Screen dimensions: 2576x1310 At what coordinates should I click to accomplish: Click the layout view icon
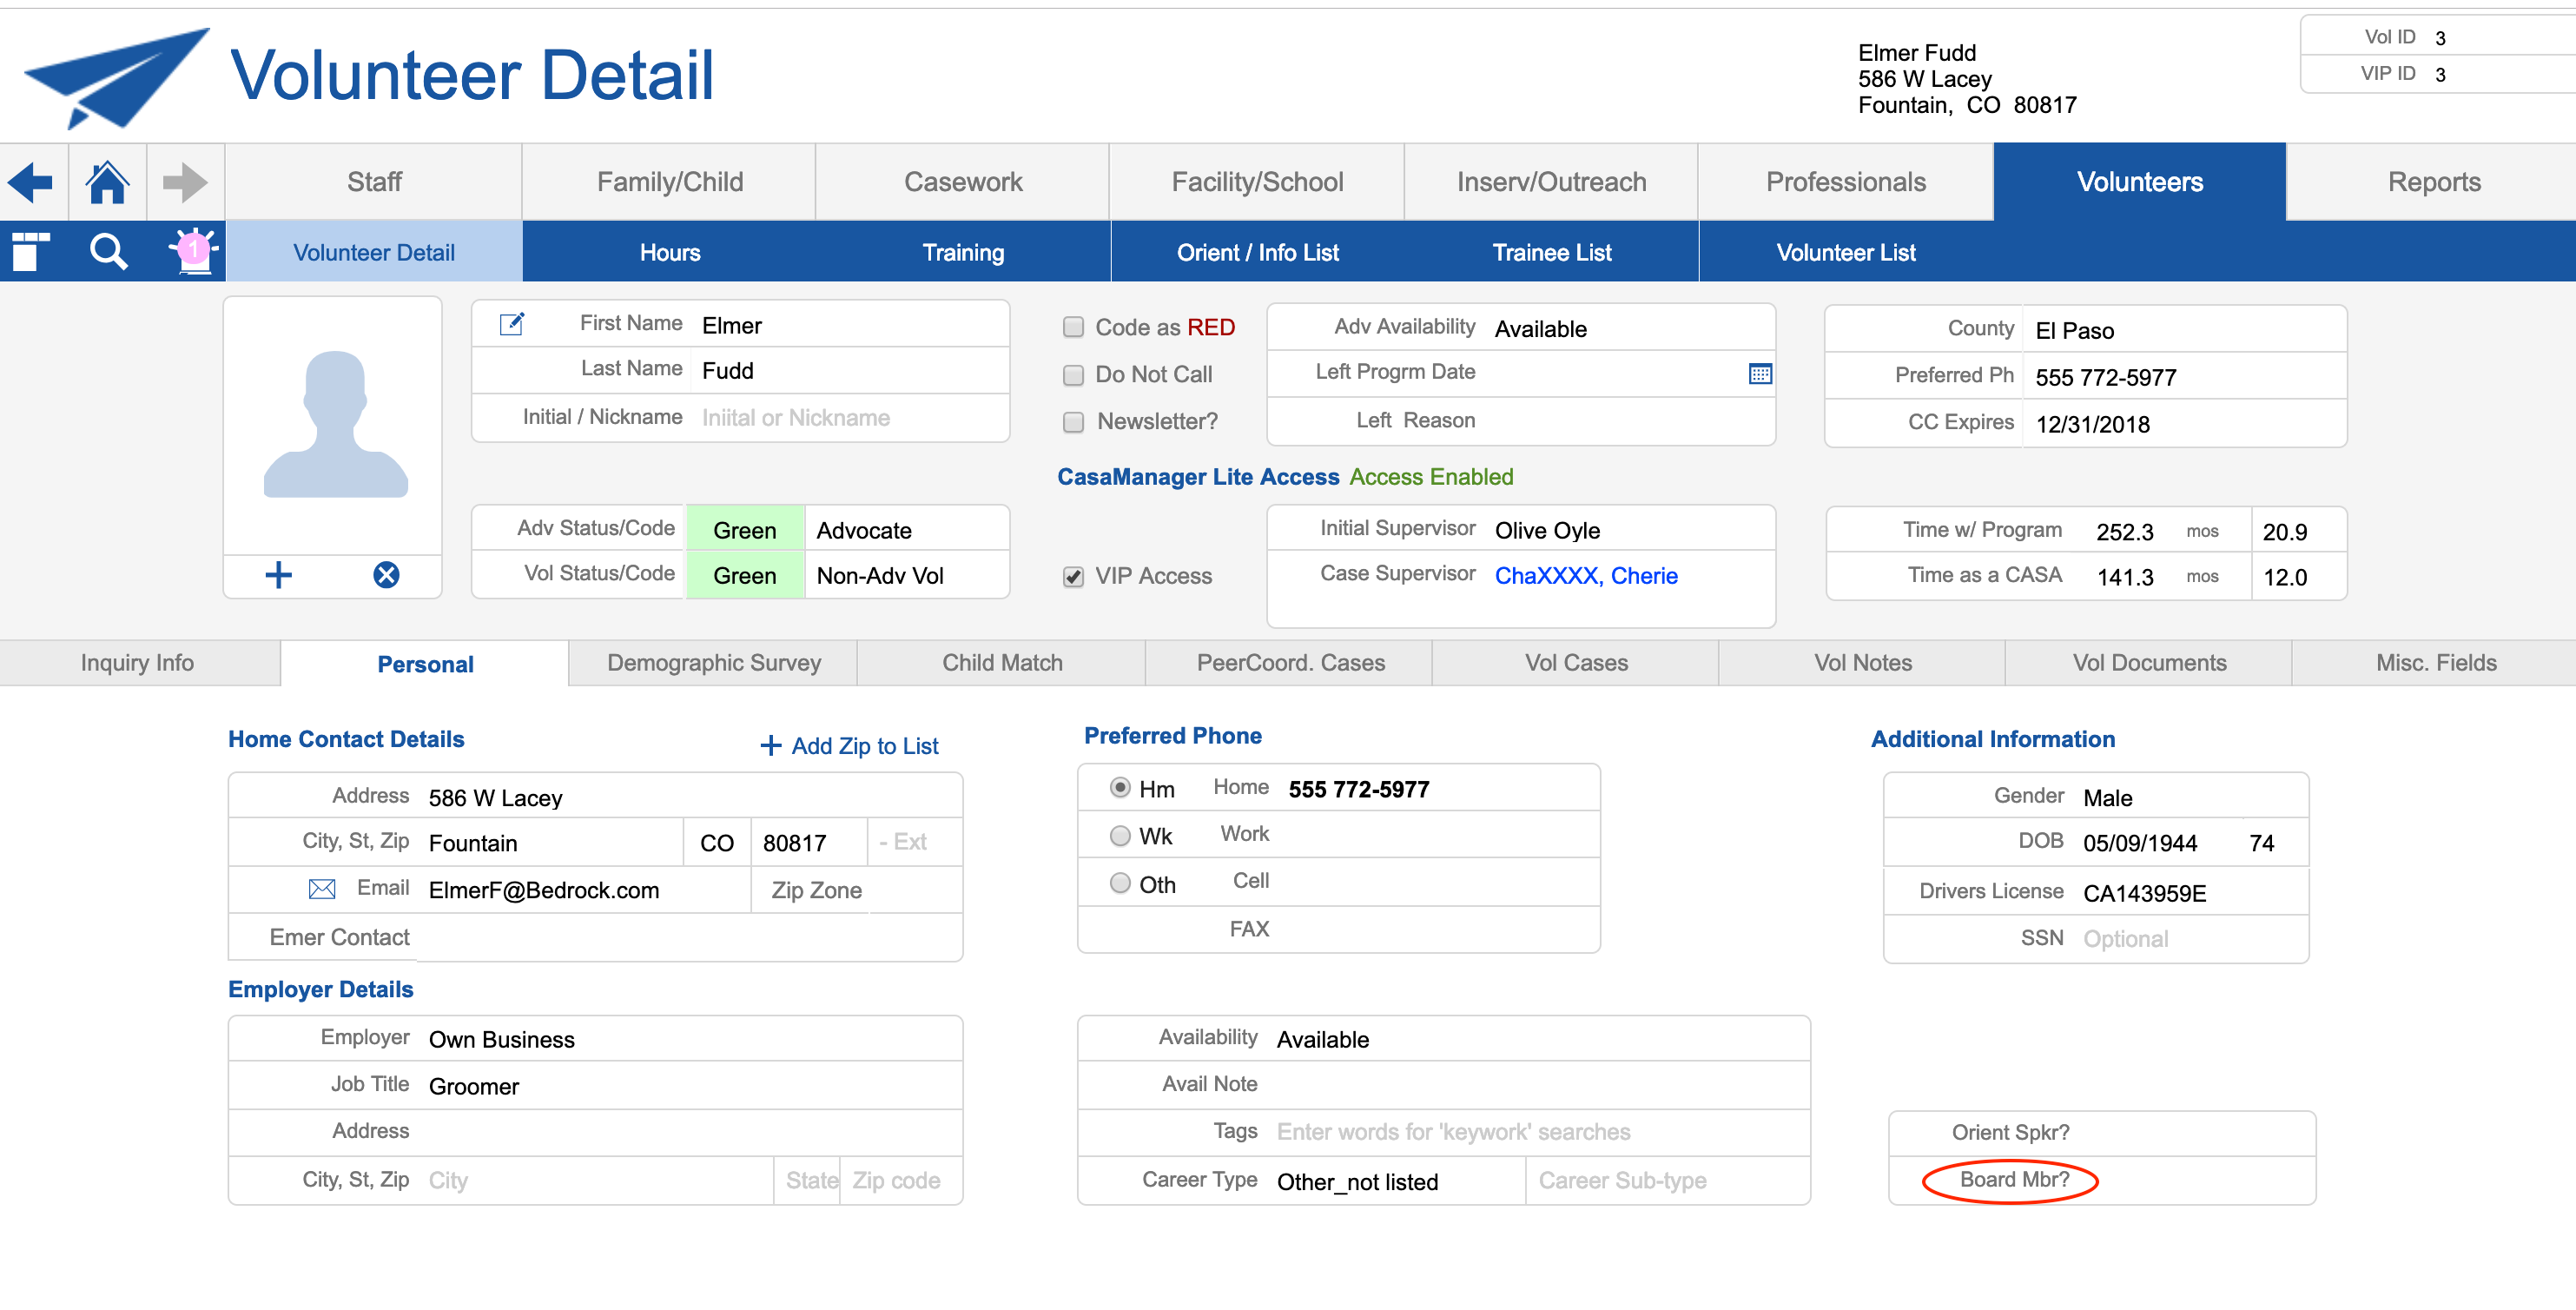(30, 252)
